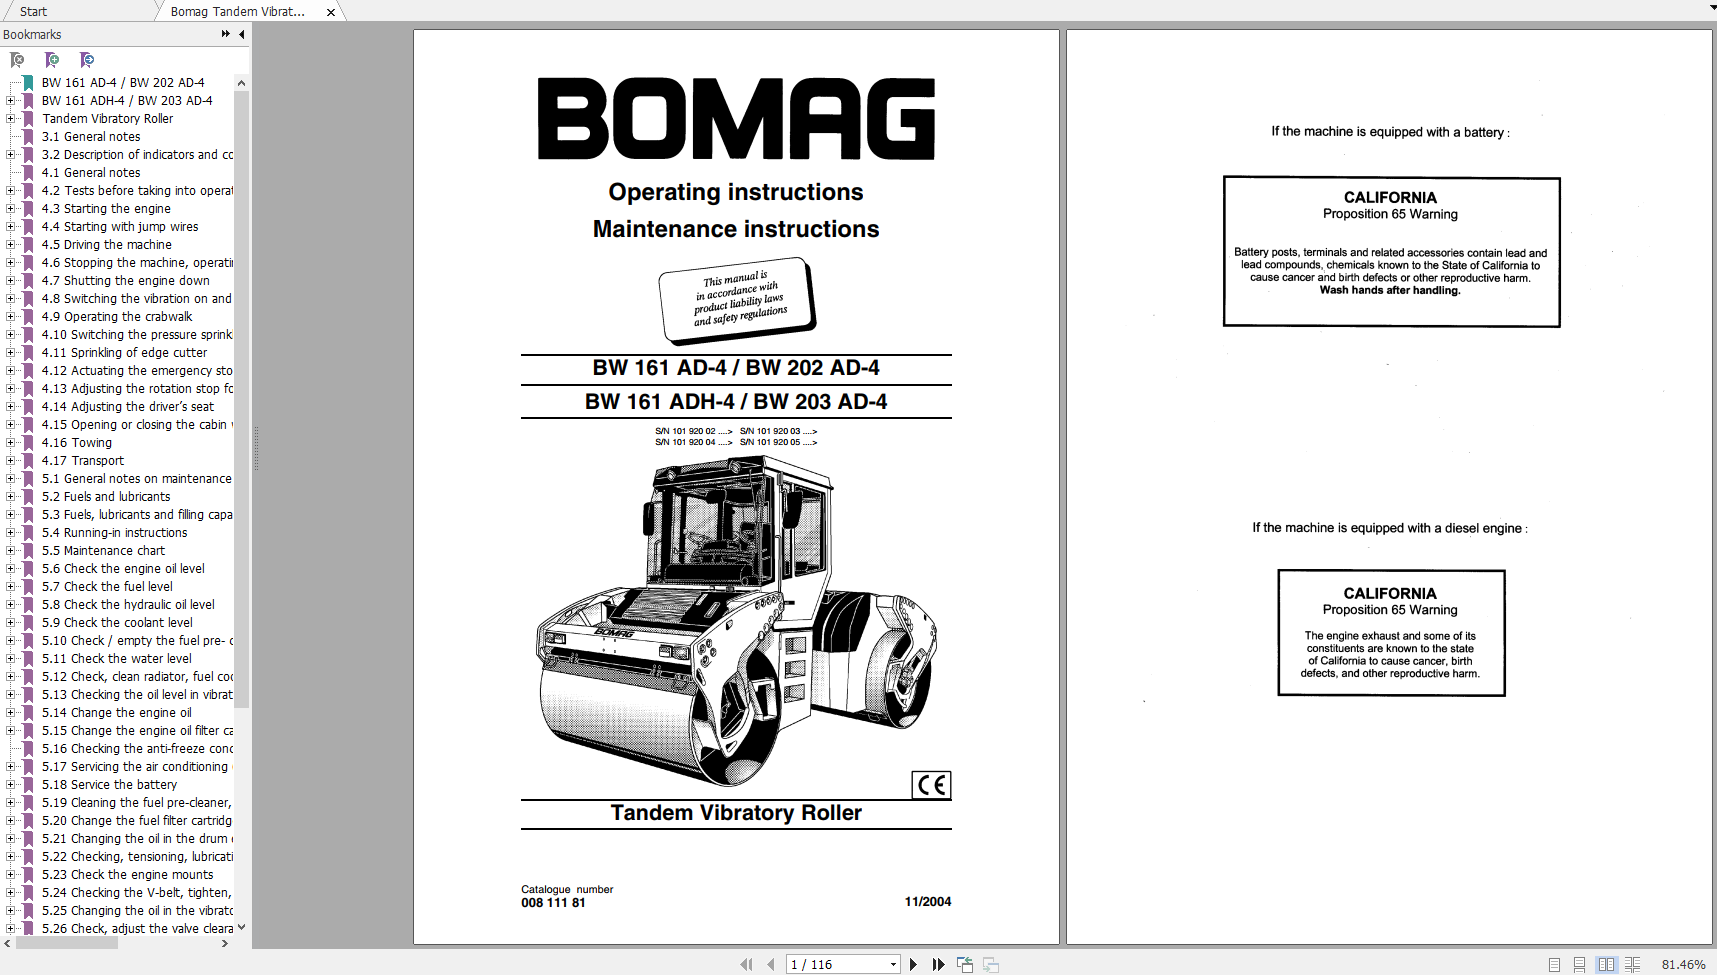Viewport: 1717px width, 975px height.
Task: Expand the Tandem Vibratory Roller bookmark node
Action: [x=11, y=119]
